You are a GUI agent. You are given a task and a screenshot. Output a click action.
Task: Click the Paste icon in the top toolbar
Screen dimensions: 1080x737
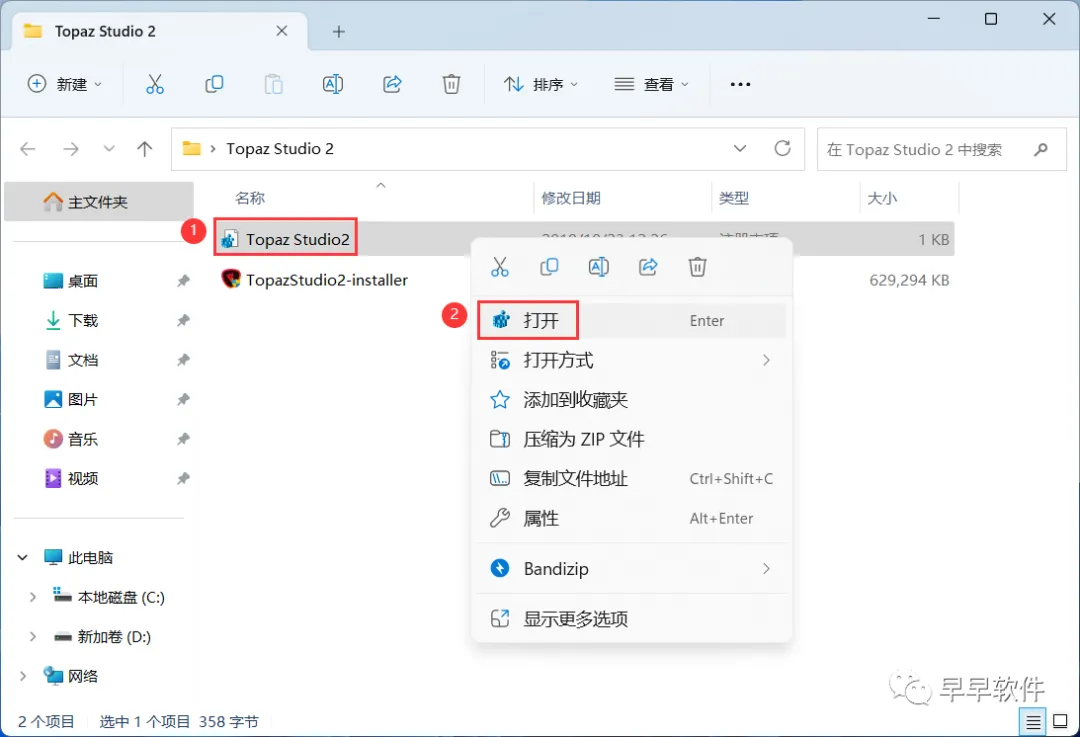pyautogui.click(x=273, y=84)
